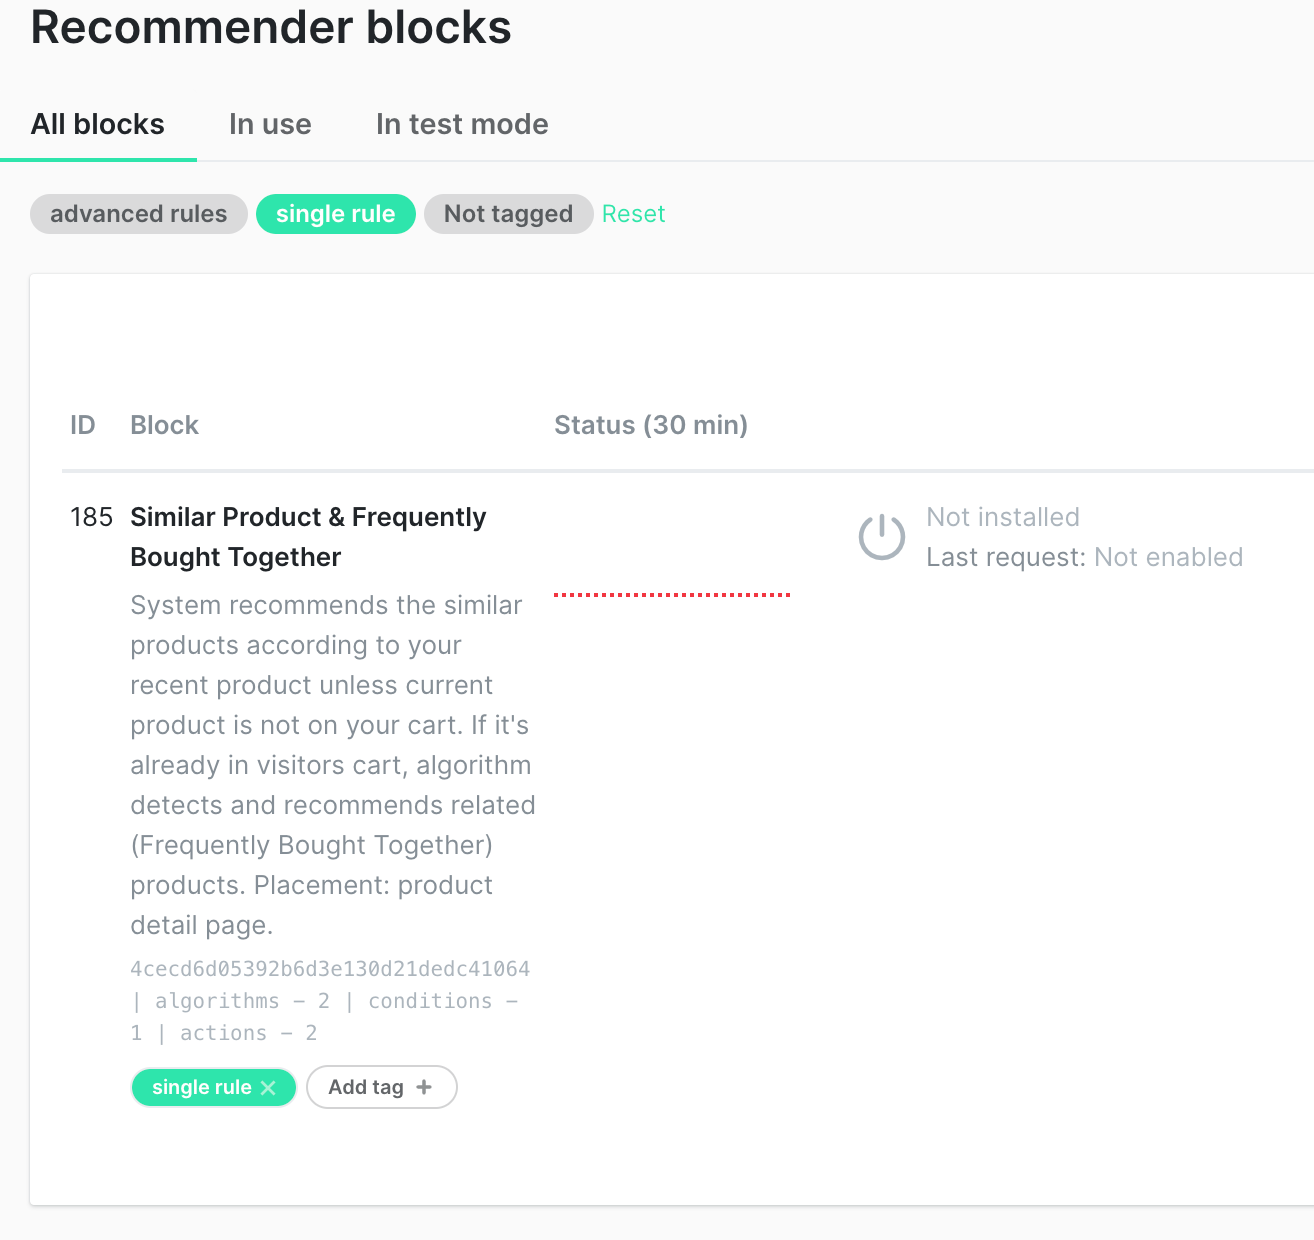
Task: Click the ID column header
Action: (x=83, y=425)
